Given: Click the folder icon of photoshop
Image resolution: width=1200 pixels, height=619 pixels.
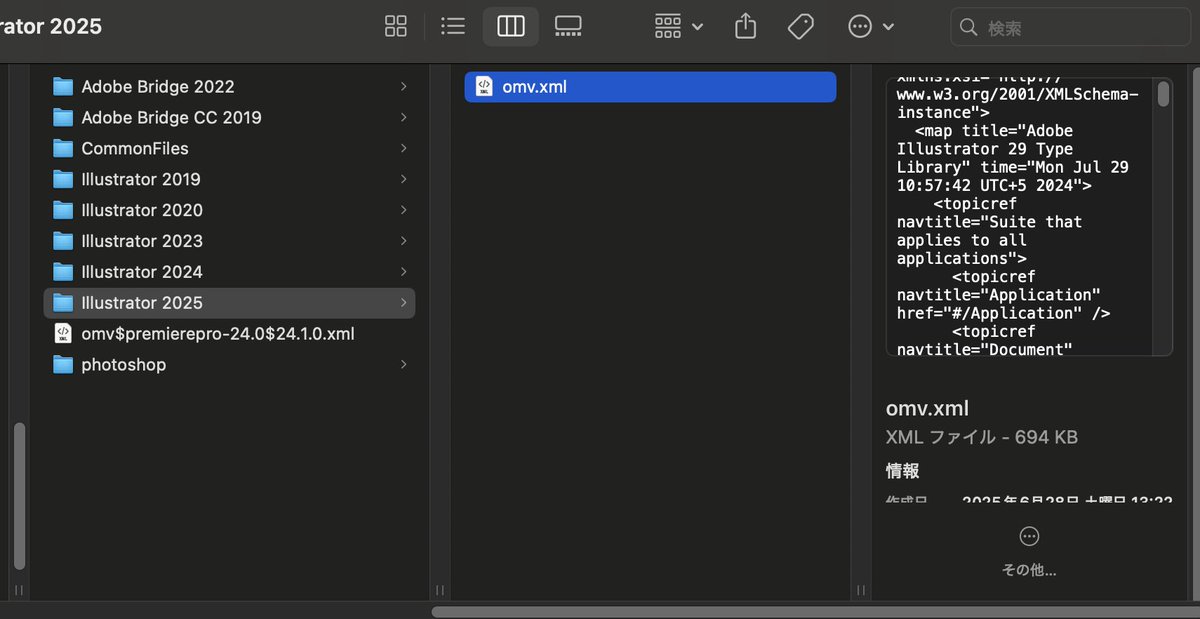Looking at the screenshot, I should click(63, 365).
